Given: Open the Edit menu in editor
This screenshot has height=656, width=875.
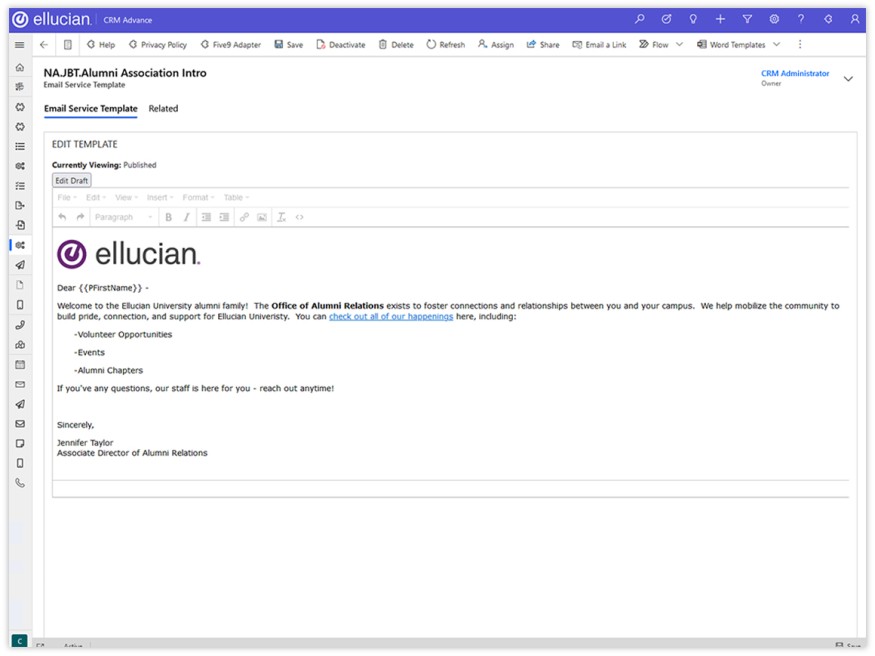Looking at the screenshot, I should (95, 197).
